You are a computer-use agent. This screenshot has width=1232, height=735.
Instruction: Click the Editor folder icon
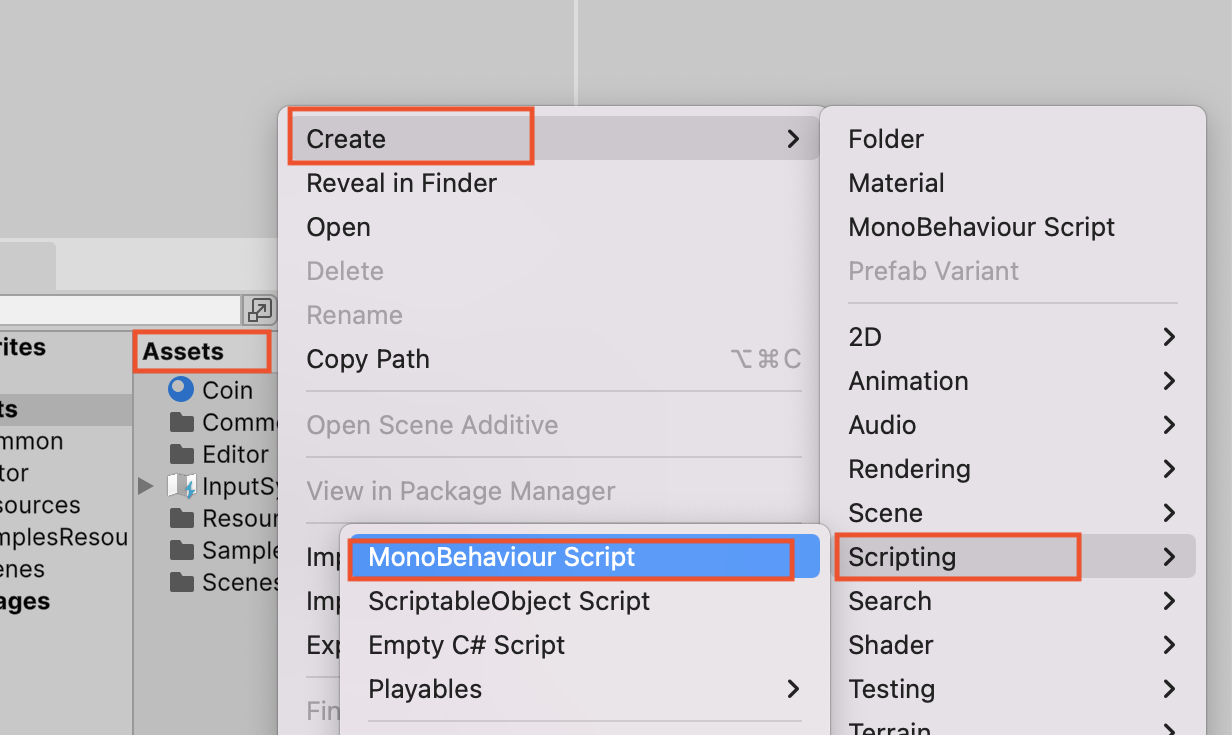[181, 454]
